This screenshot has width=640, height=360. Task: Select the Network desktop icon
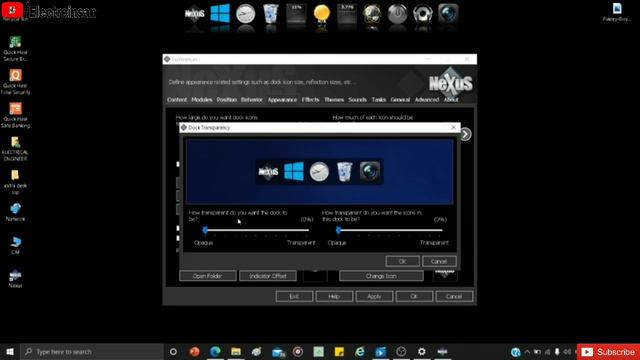[16, 212]
